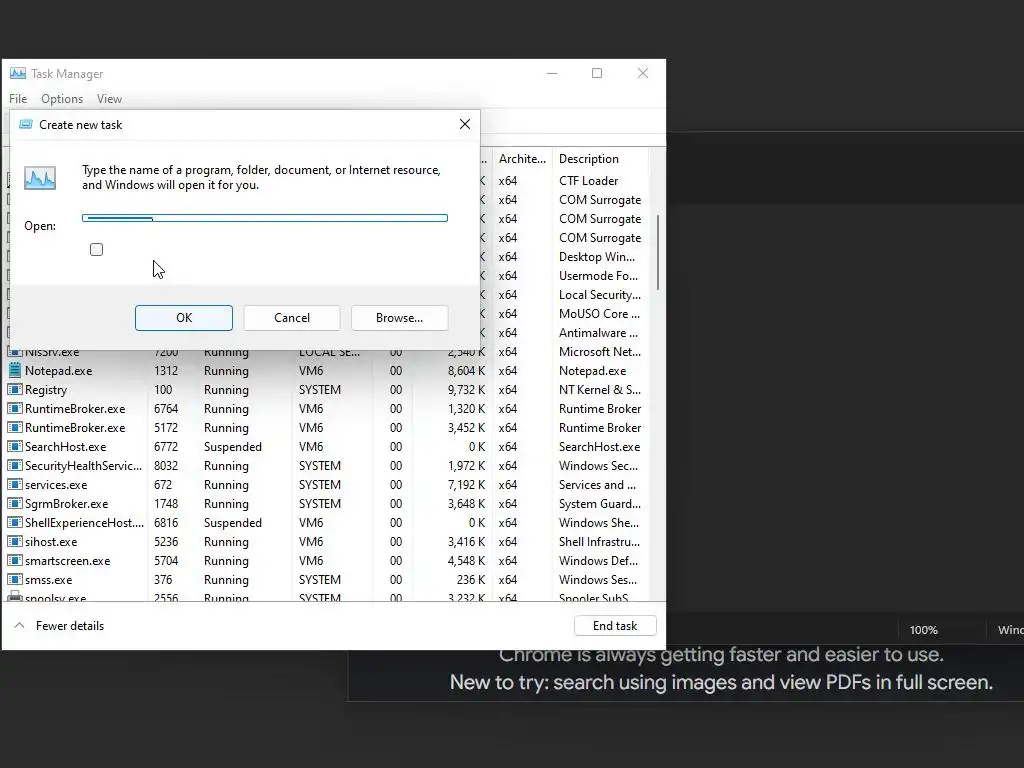
Task: Open the Options menu in Task Manager
Action: [62, 99]
